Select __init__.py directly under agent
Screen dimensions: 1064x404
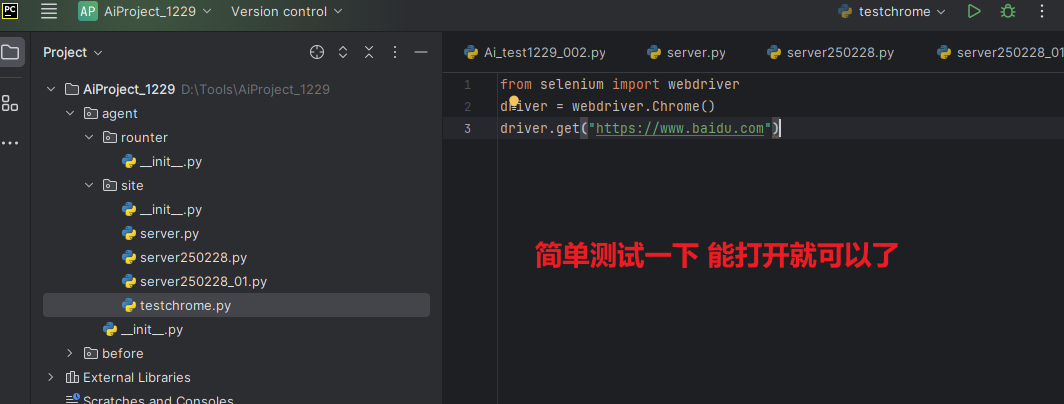point(236,329)
